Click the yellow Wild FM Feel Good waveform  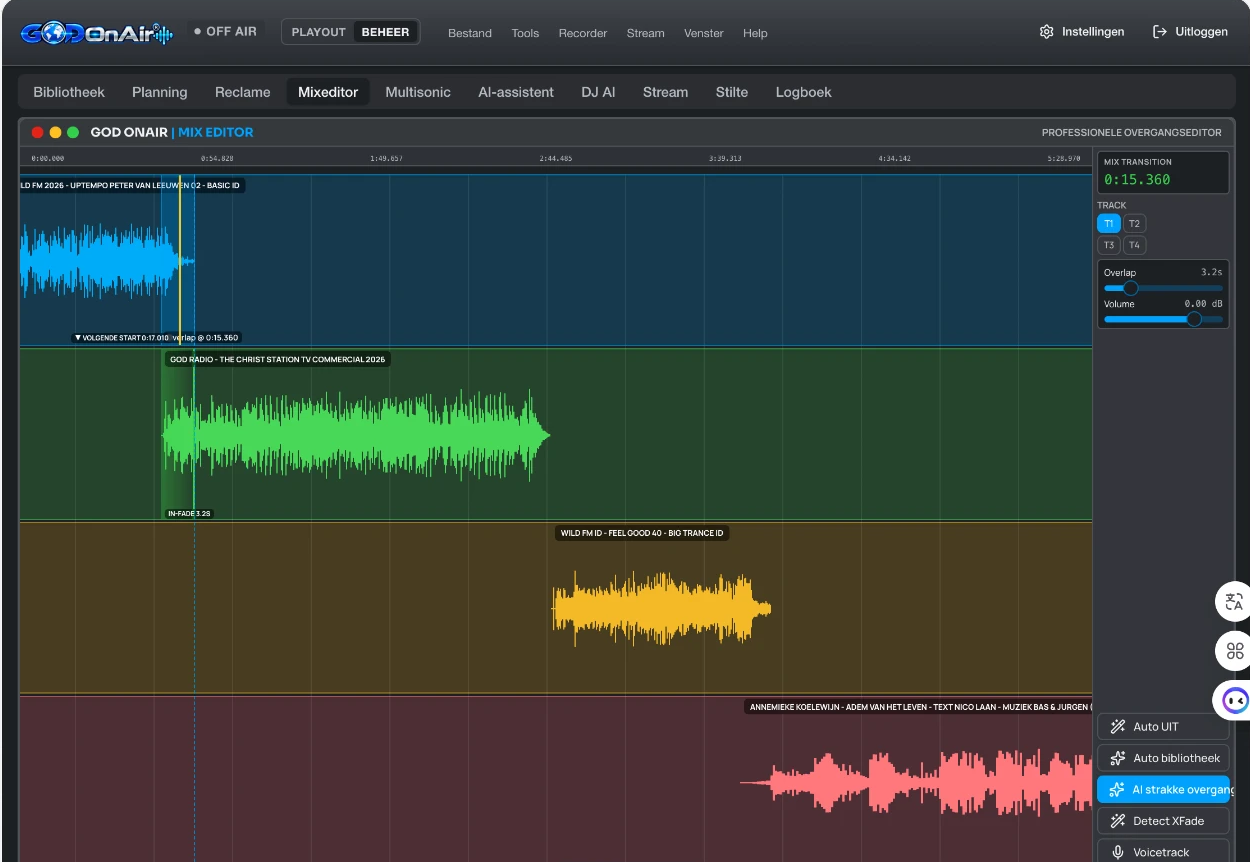point(661,608)
